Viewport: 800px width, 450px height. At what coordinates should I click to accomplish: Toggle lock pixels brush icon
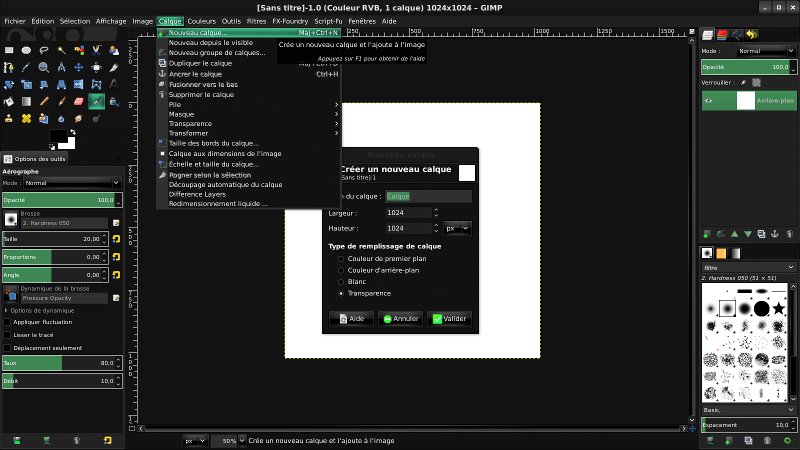pos(743,82)
